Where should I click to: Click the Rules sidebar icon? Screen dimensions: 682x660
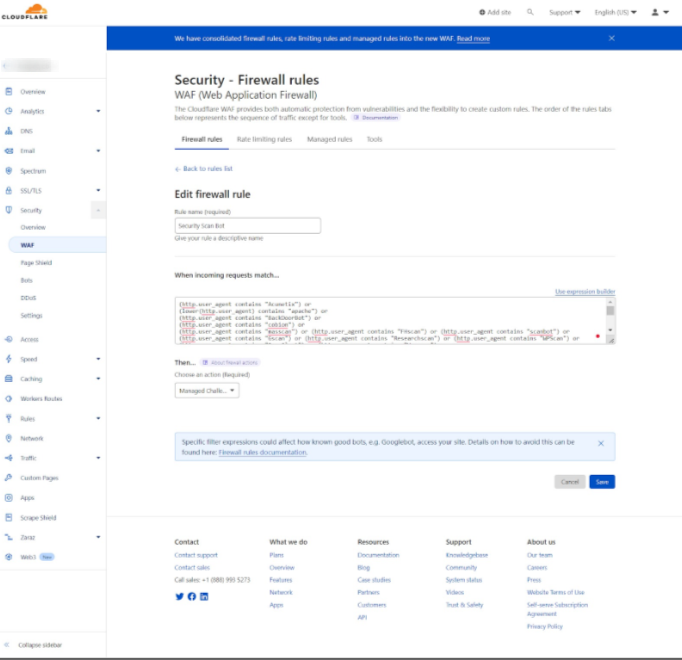pos(9,419)
